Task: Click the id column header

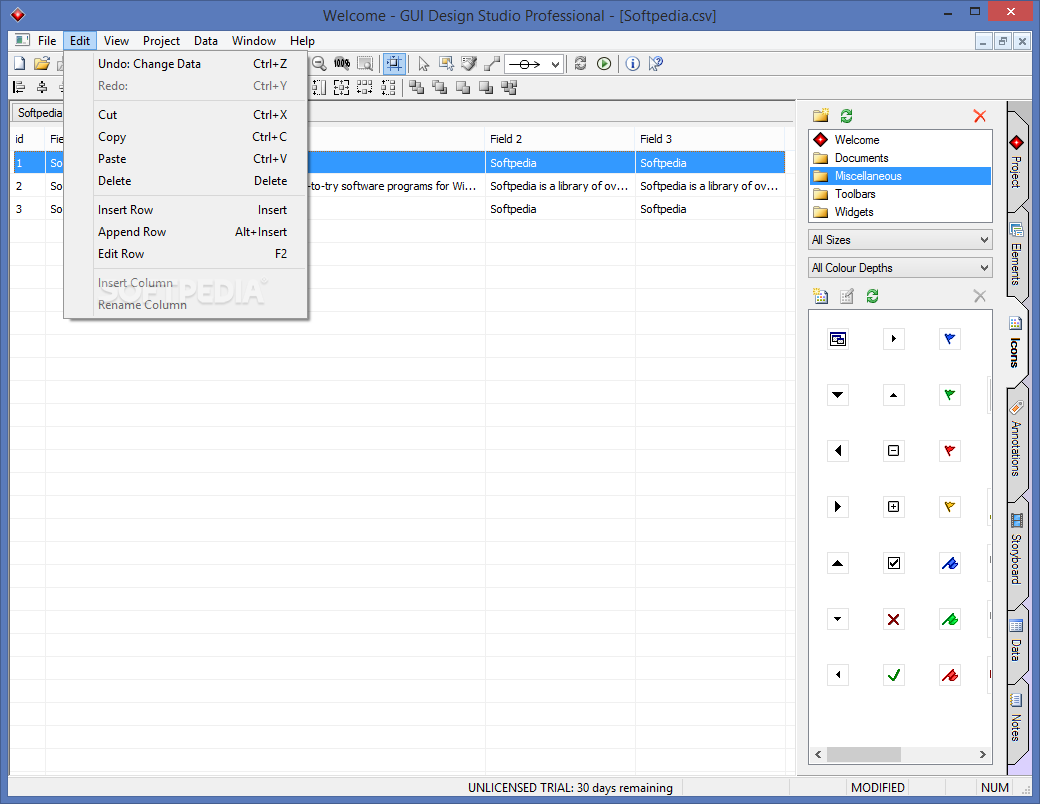Action: tap(27, 139)
